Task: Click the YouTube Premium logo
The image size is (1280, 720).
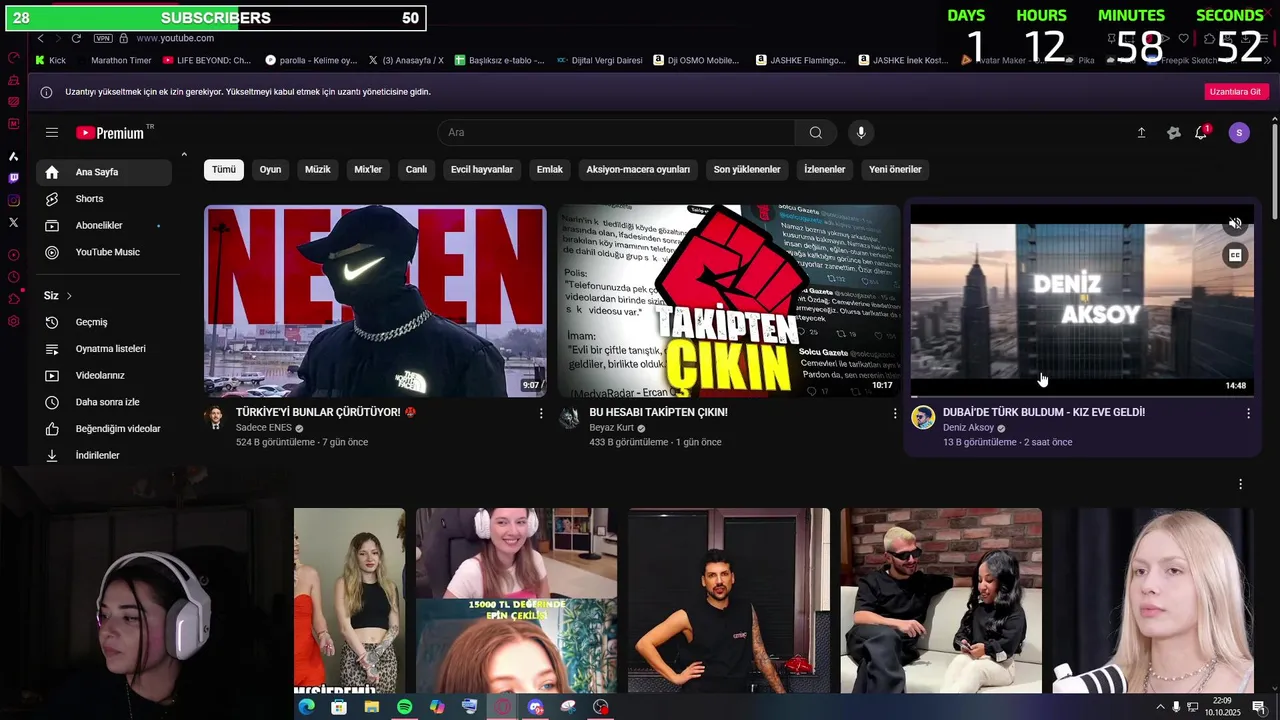Action: pyautogui.click(x=111, y=133)
